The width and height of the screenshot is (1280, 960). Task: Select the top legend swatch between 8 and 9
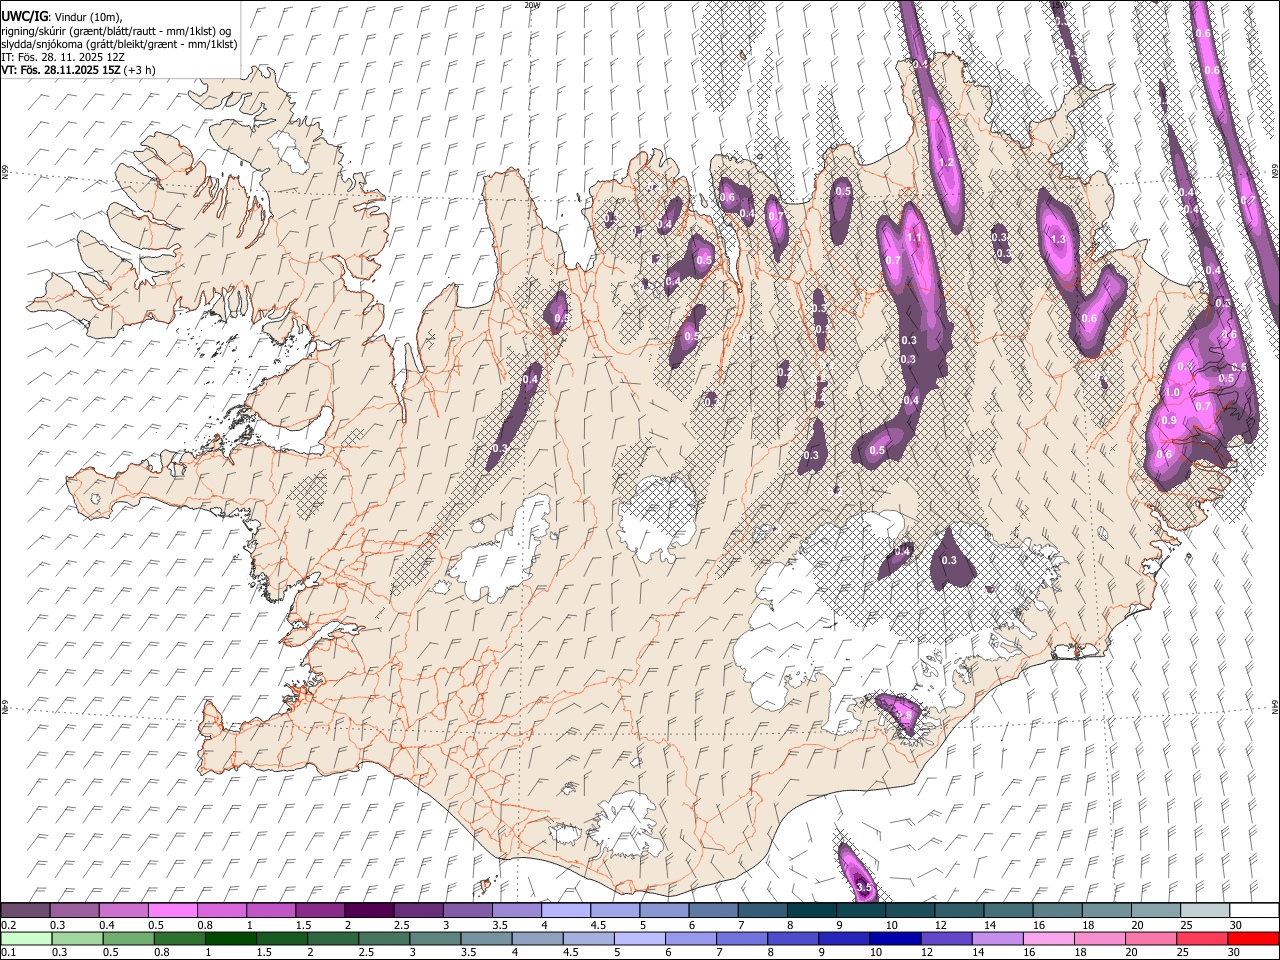pyautogui.click(x=813, y=910)
